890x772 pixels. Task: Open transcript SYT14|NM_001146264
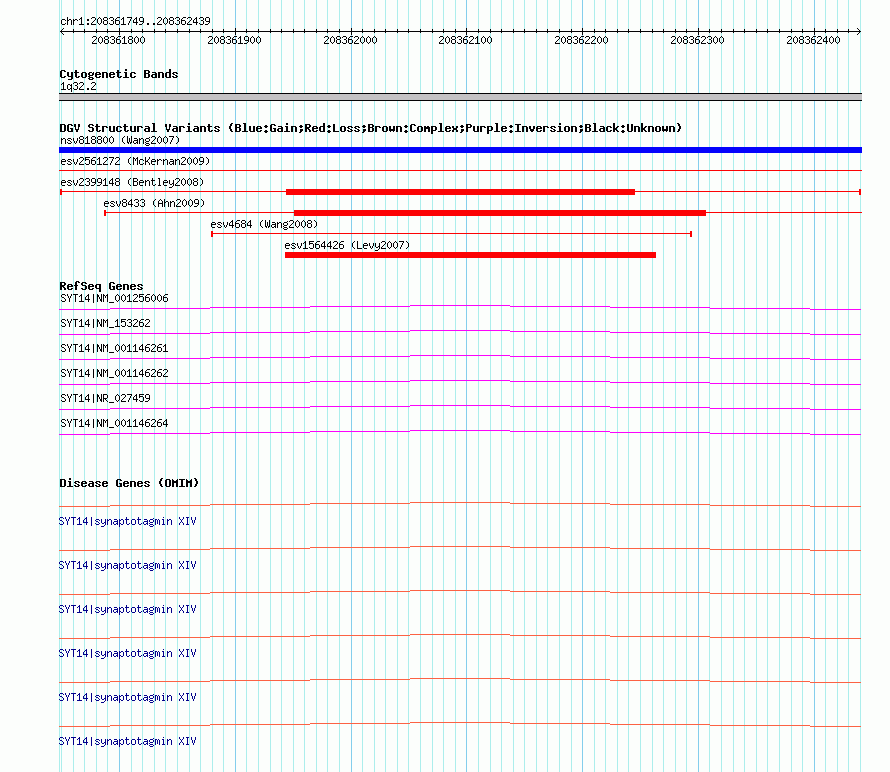(x=114, y=423)
